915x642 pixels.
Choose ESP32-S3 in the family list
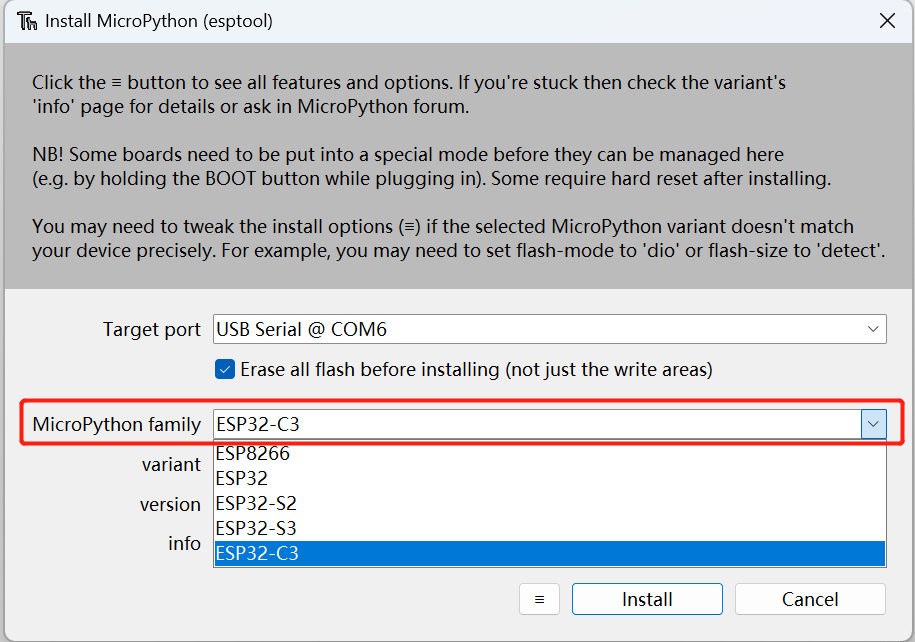(550, 529)
